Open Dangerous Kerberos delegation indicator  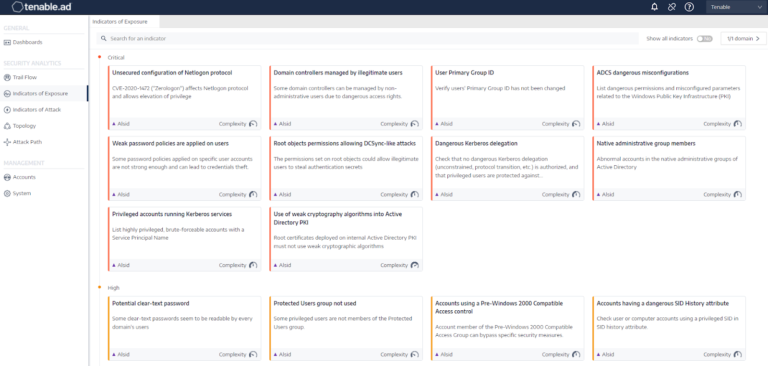tap(507, 168)
